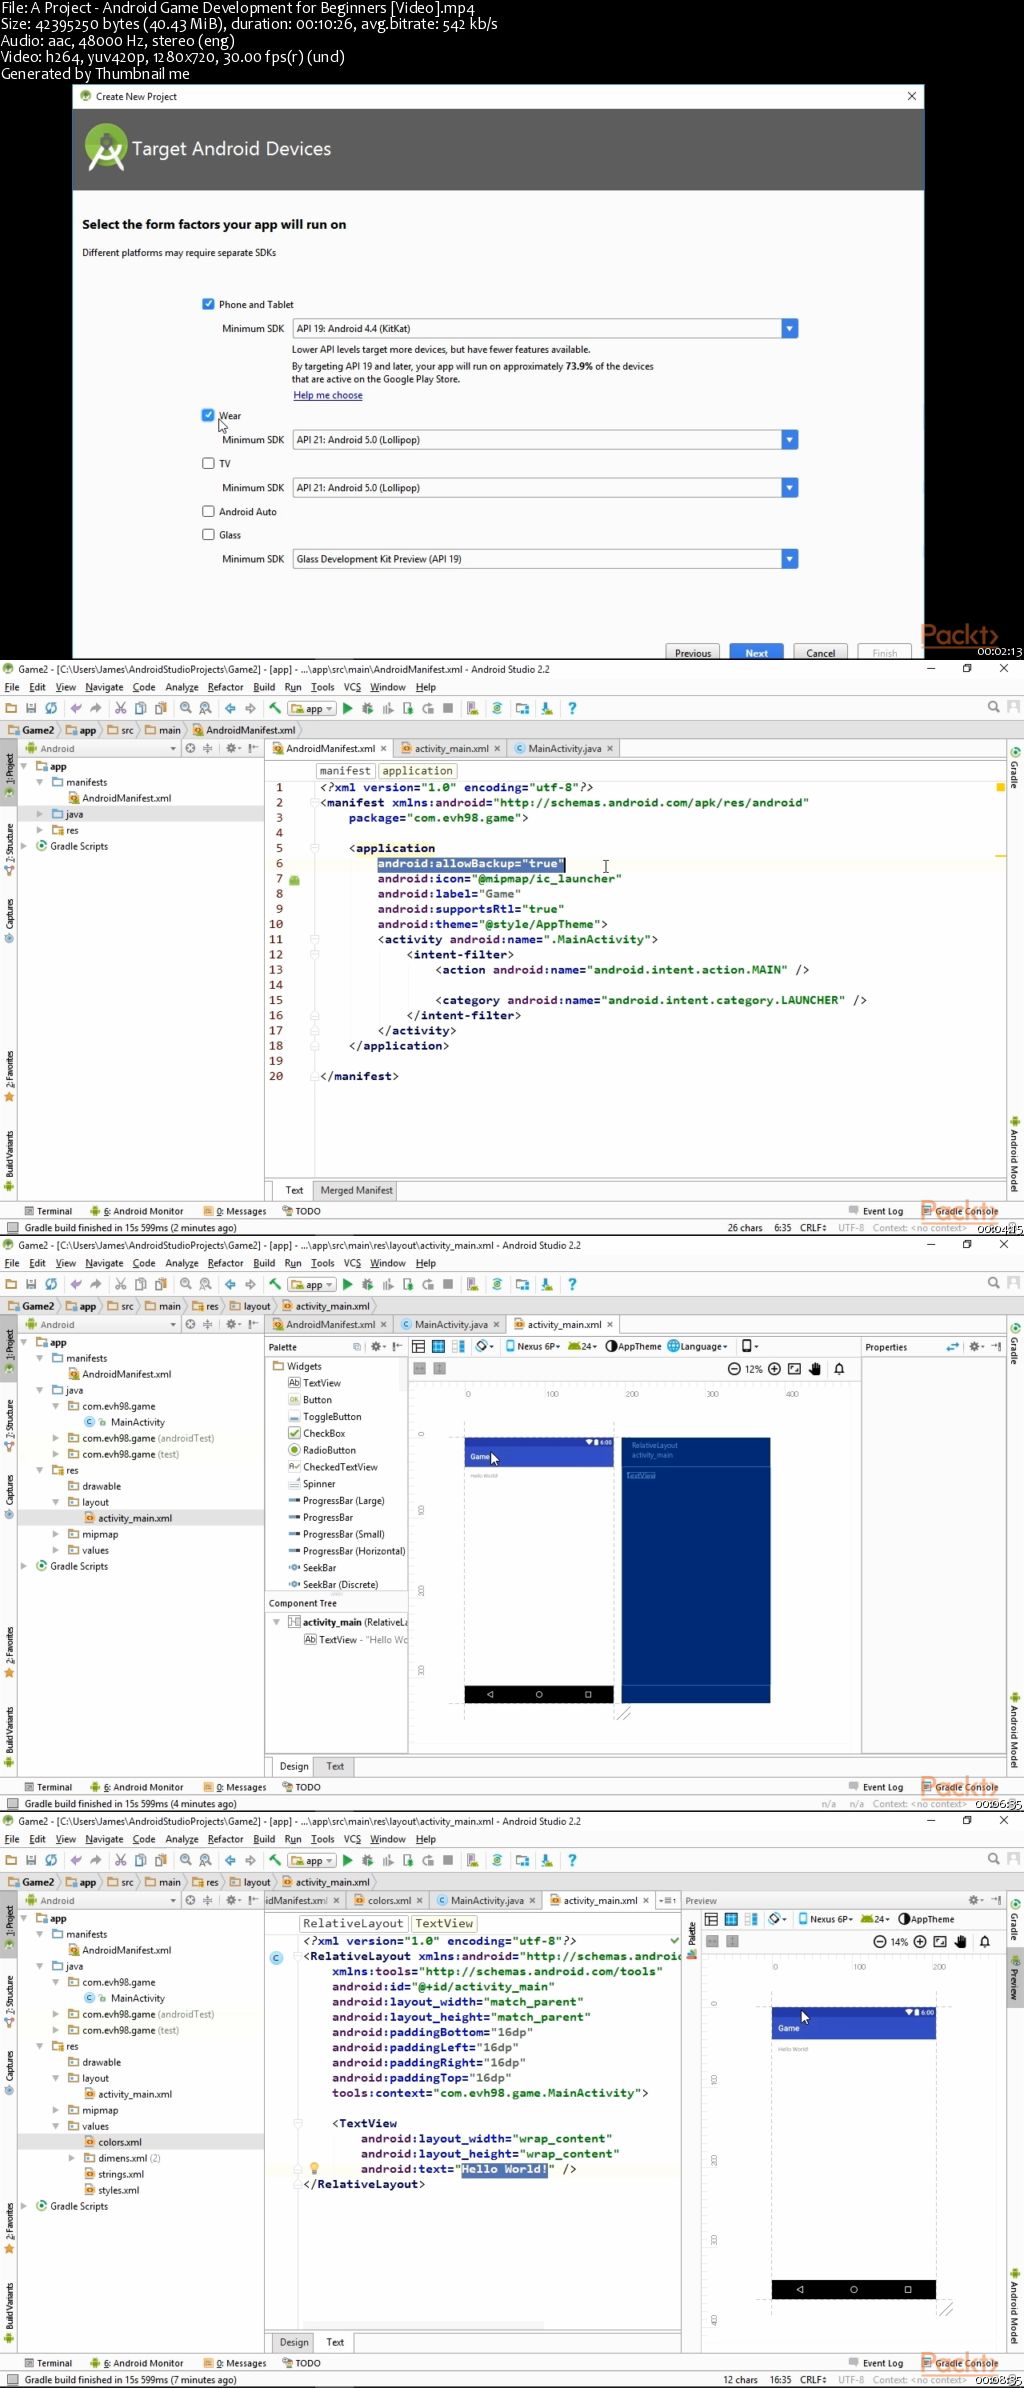Expand the java folder in the AndroidManifest window tree

[40, 814]
